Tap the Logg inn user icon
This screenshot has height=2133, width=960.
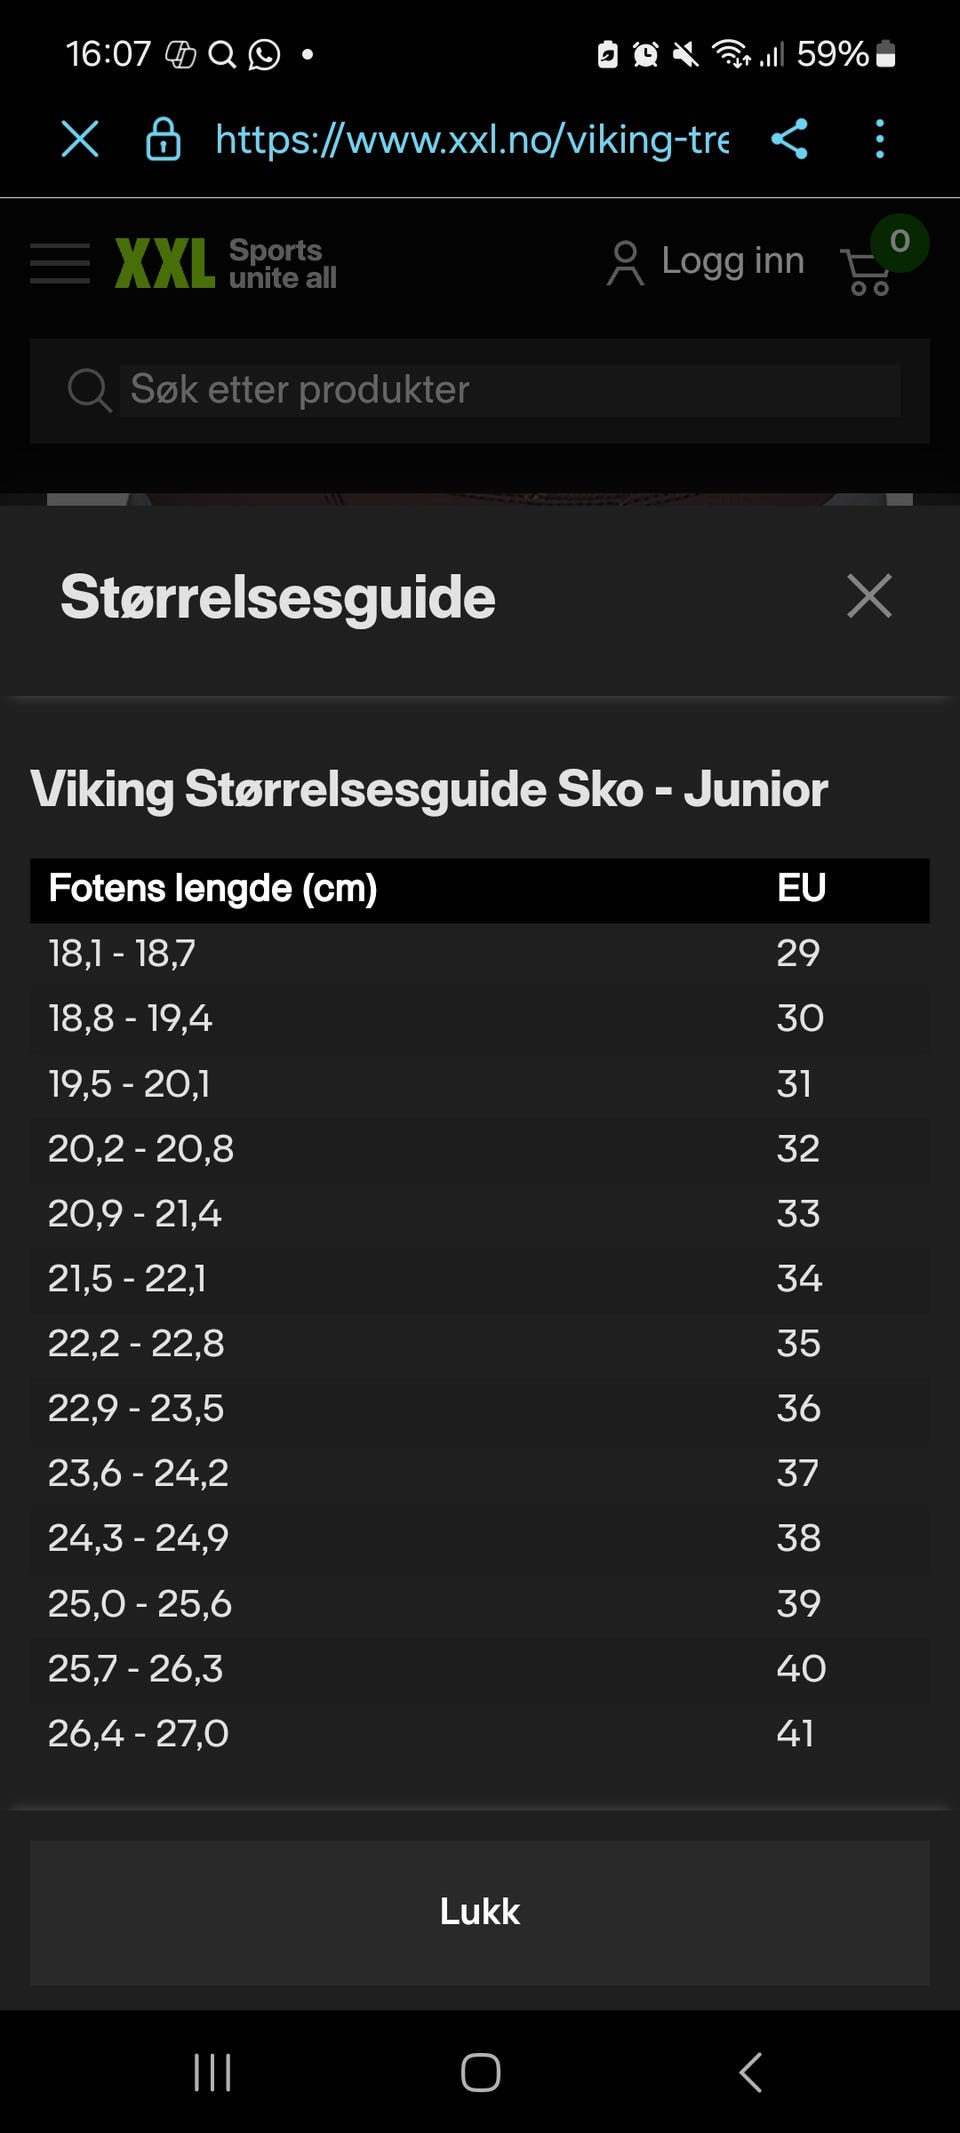[625, 263]
